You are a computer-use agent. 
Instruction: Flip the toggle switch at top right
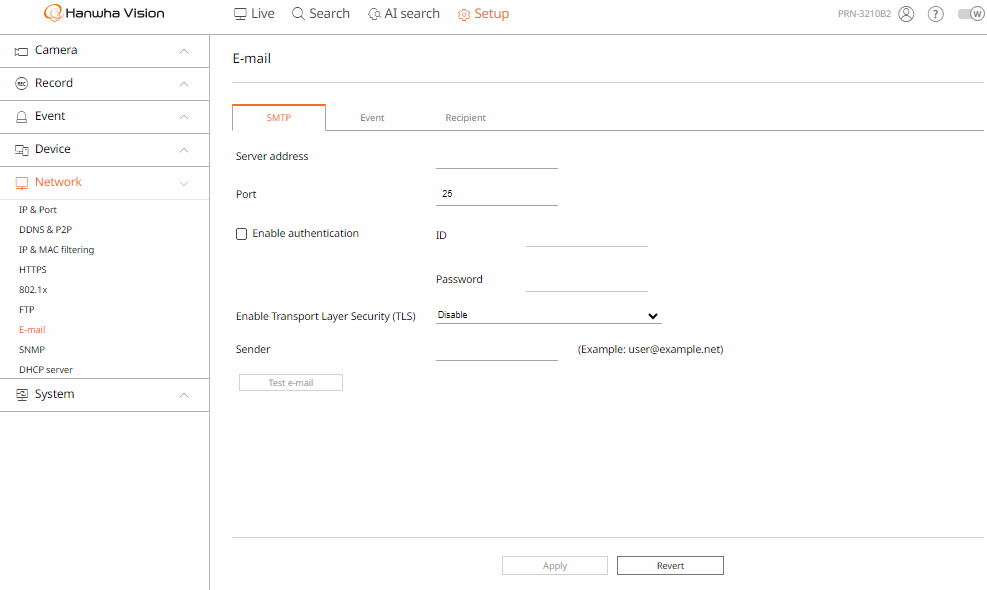coord(969,14)
